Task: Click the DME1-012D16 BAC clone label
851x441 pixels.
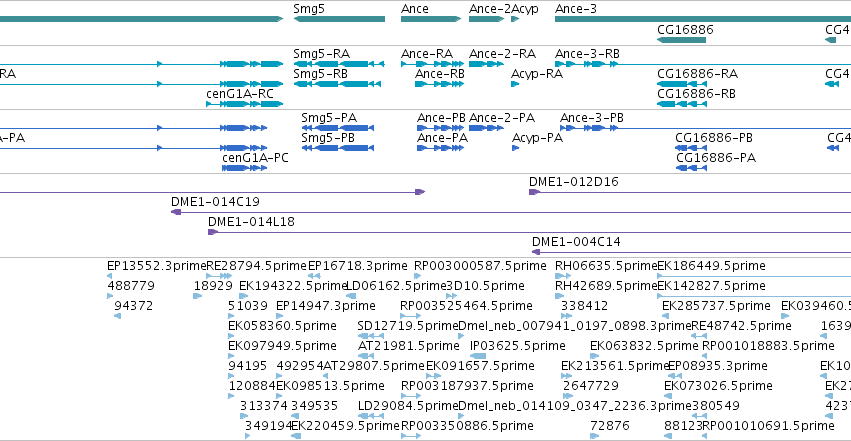Action: tap(574, 182)
